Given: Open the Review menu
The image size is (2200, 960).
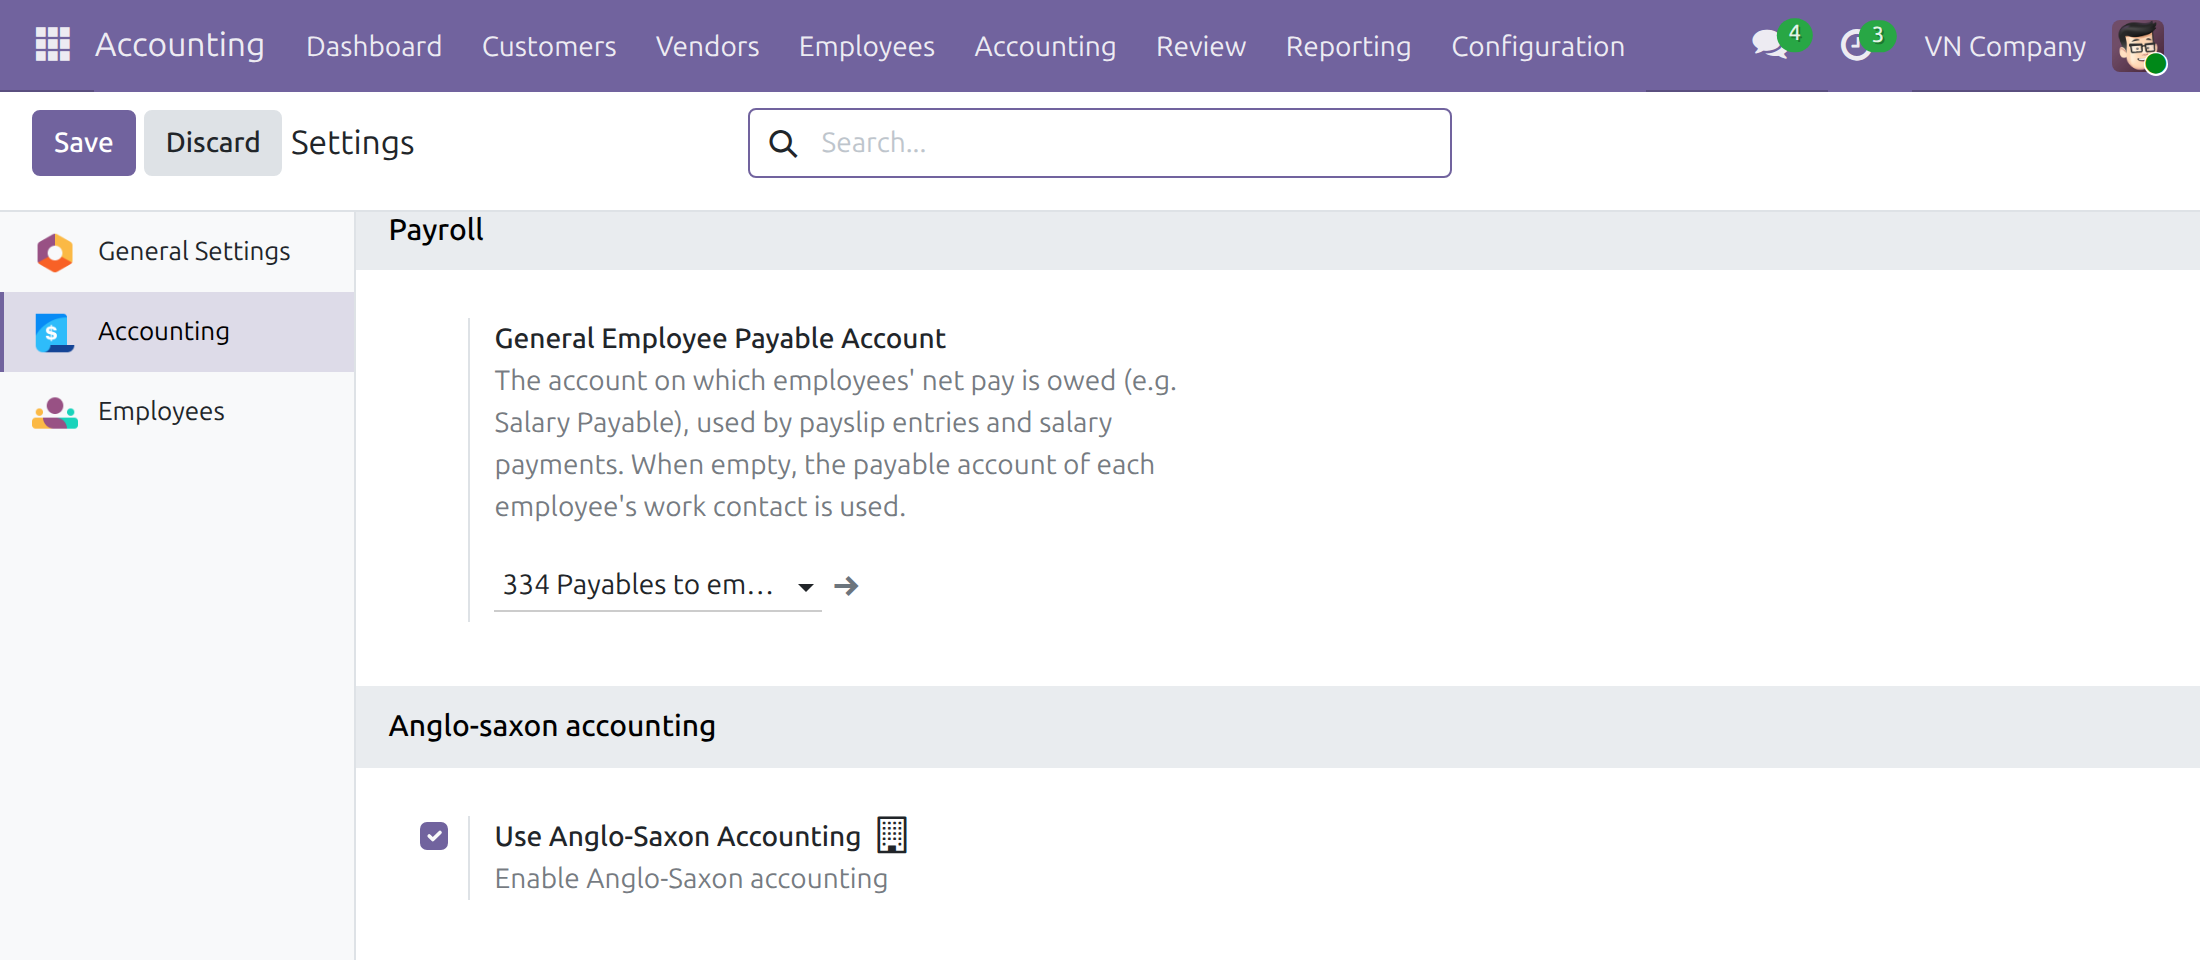Looking at the screenshot, I should (x=1201, y=46).
